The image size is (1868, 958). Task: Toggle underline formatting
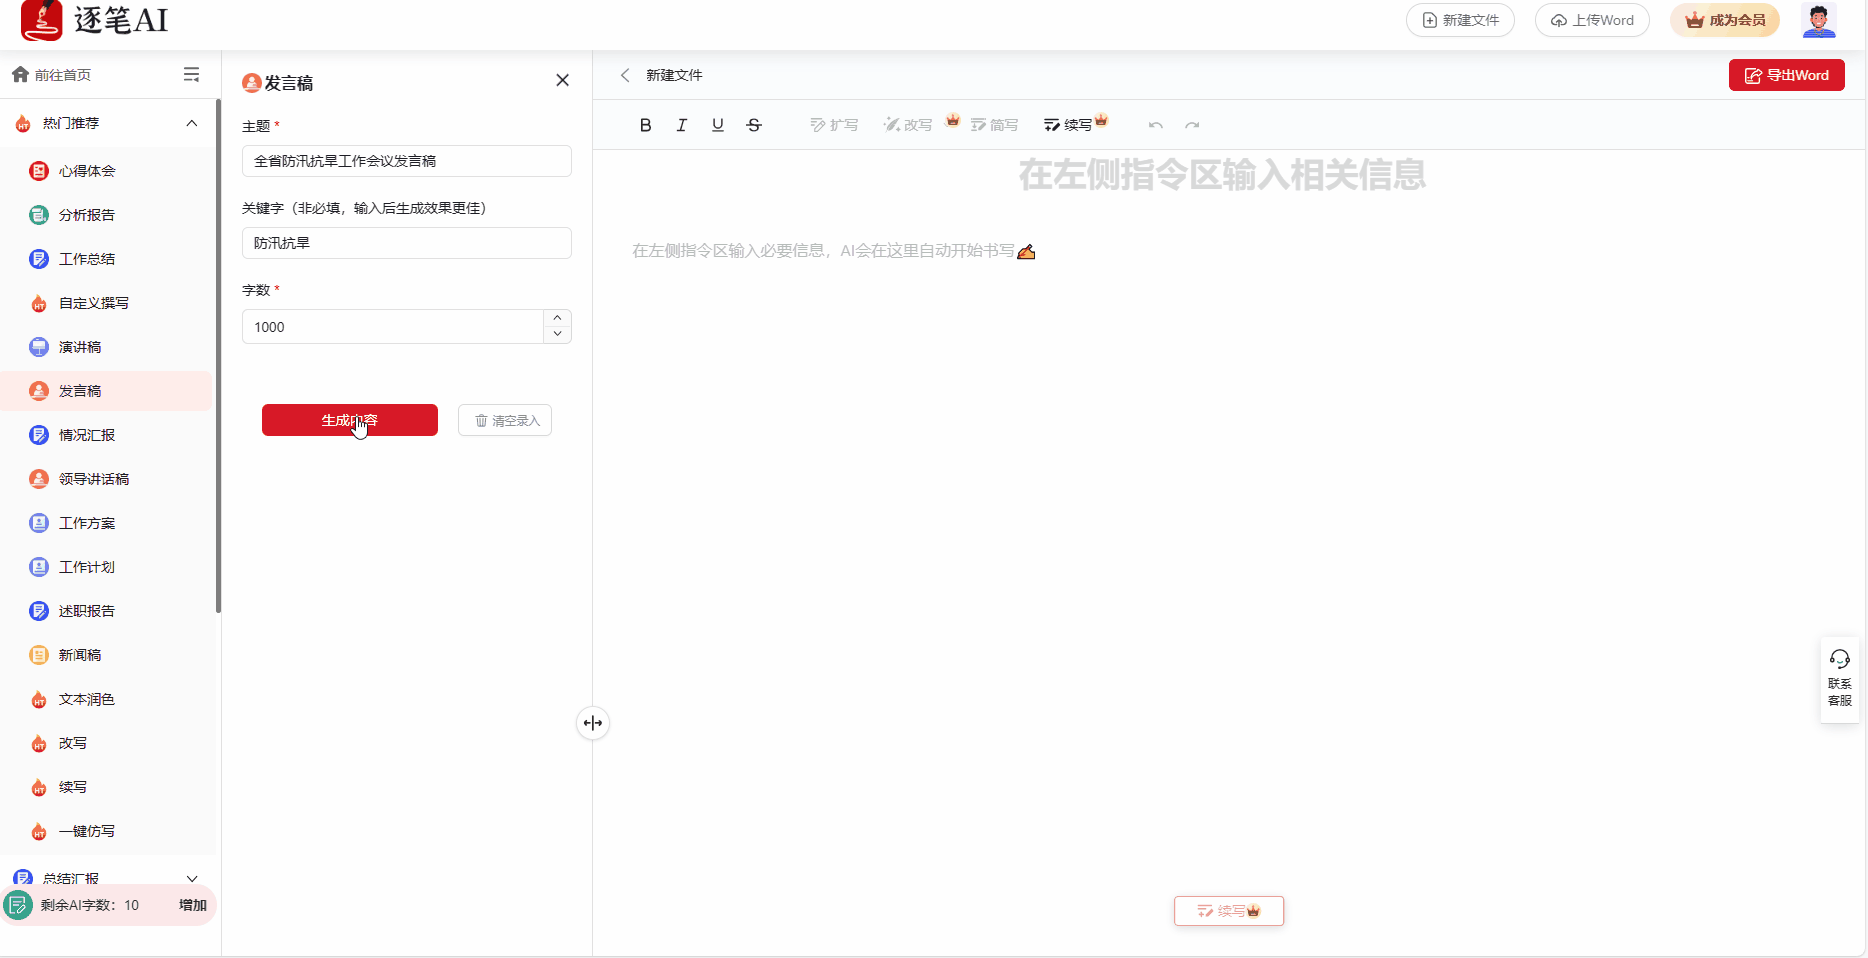point(718,125)
